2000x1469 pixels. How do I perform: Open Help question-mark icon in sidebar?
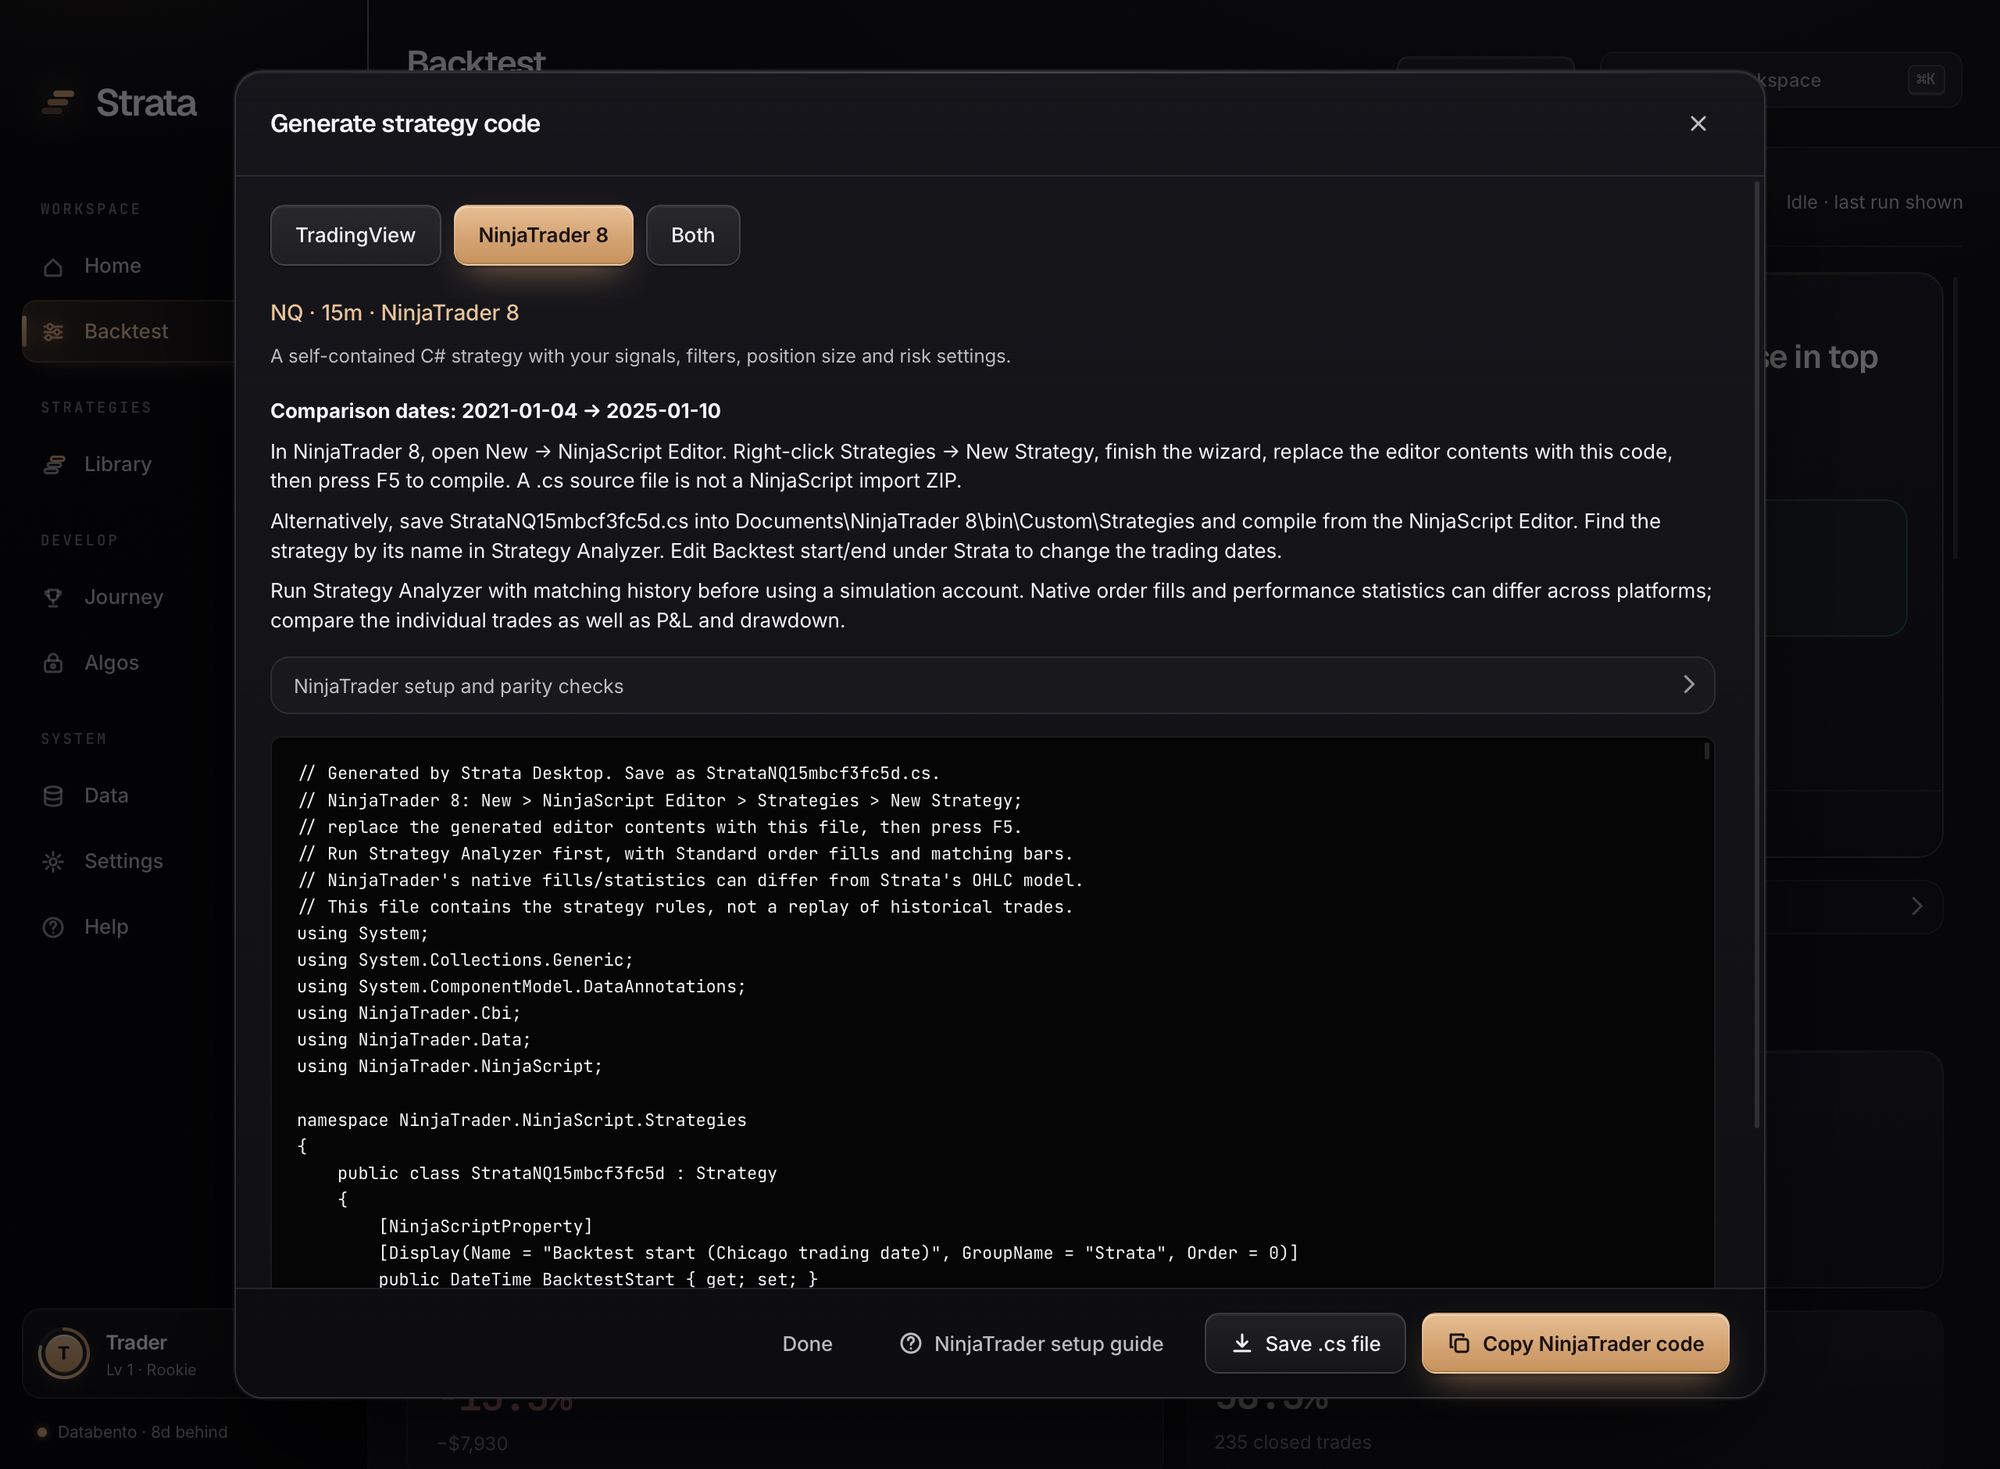click(53, 928)
